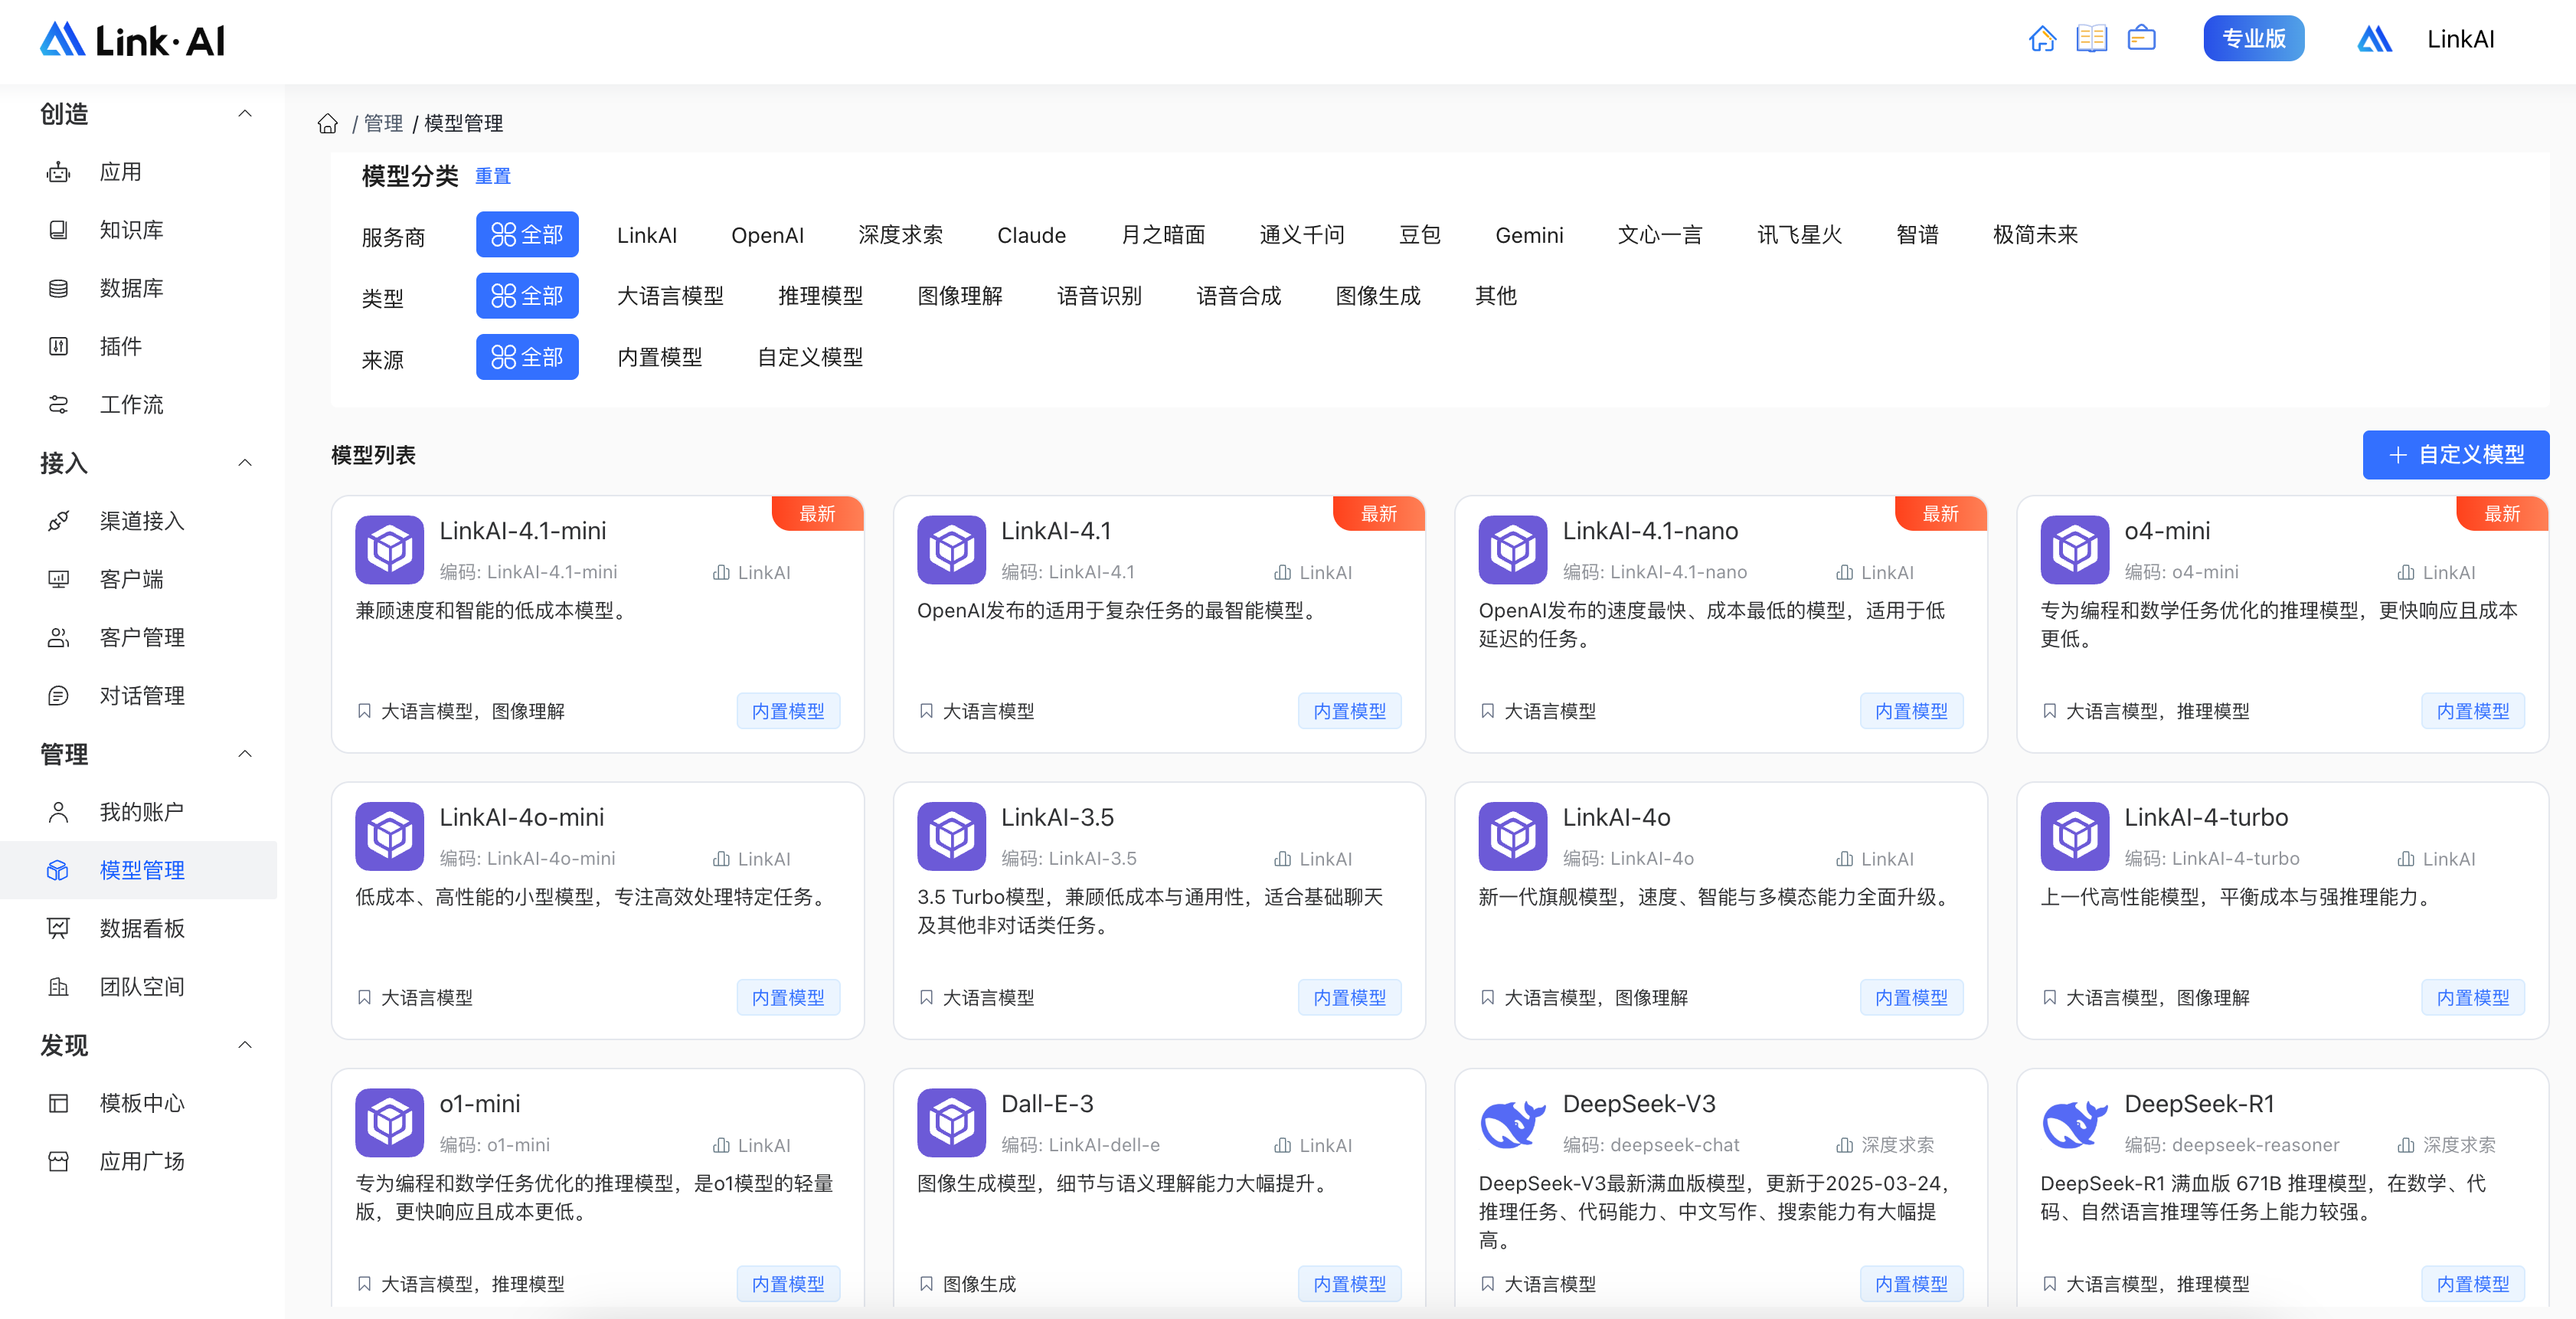Filter by type 其他

pos(1495,296)
